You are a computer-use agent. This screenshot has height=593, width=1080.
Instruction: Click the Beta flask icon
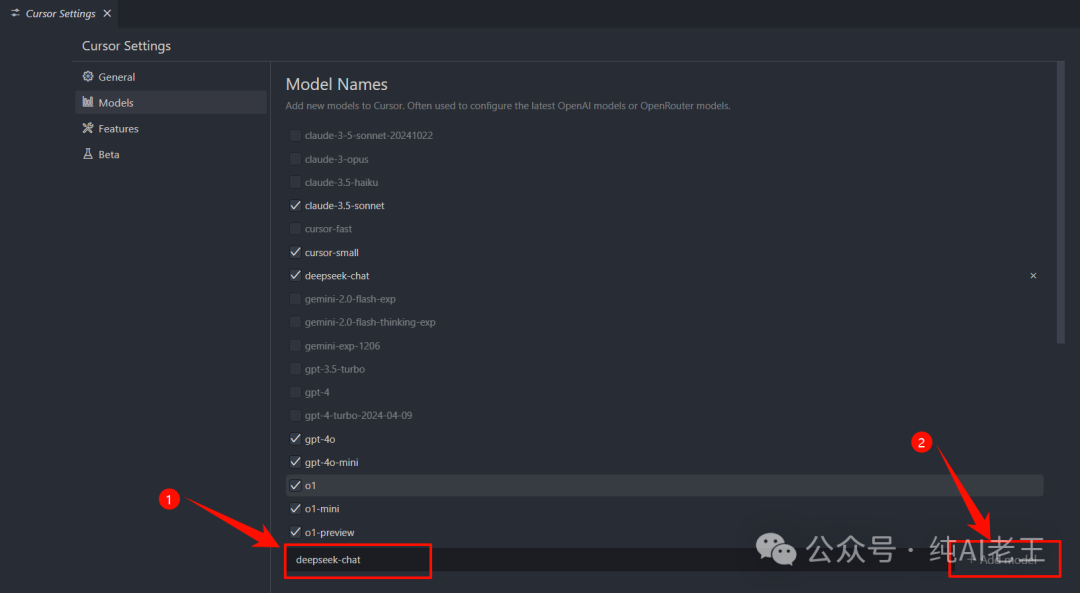[88, 155]
